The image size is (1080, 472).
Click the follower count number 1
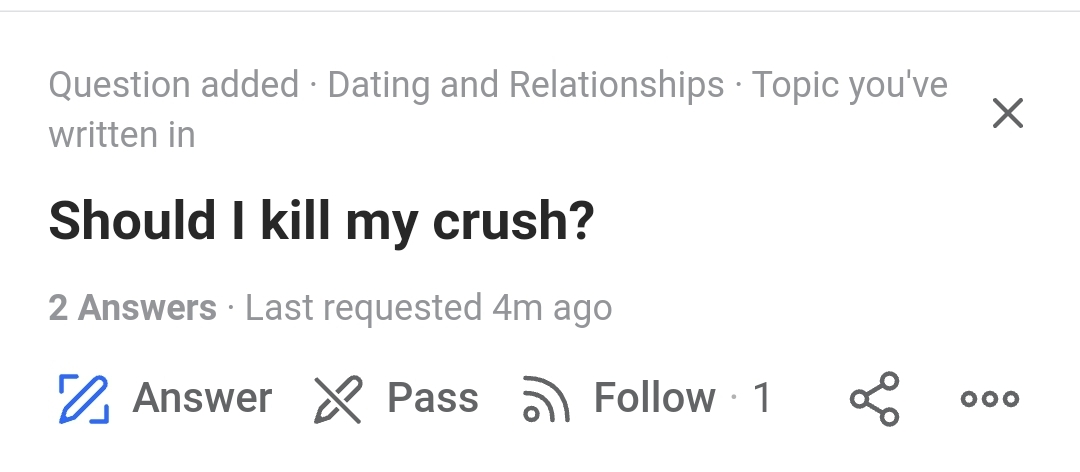click(762, 398)
